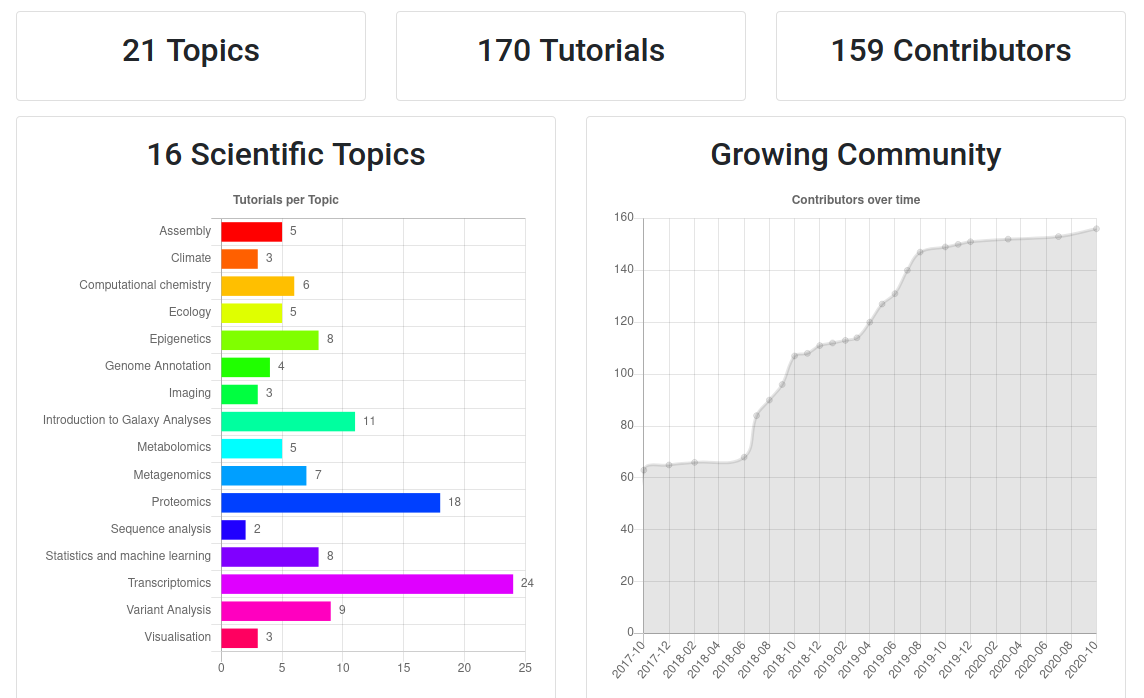This screenshot has width=1144, height=698.
Task: Click the red Assembly bar
Action: (252, 231)
